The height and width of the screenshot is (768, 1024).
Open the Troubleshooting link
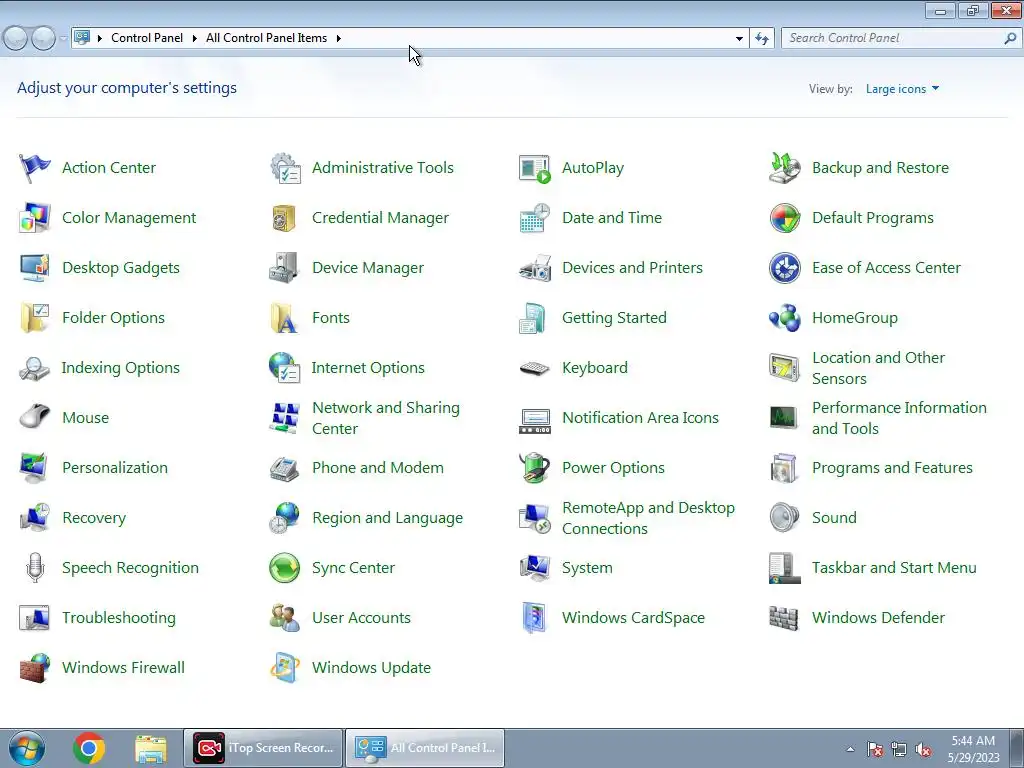point(119,618)
